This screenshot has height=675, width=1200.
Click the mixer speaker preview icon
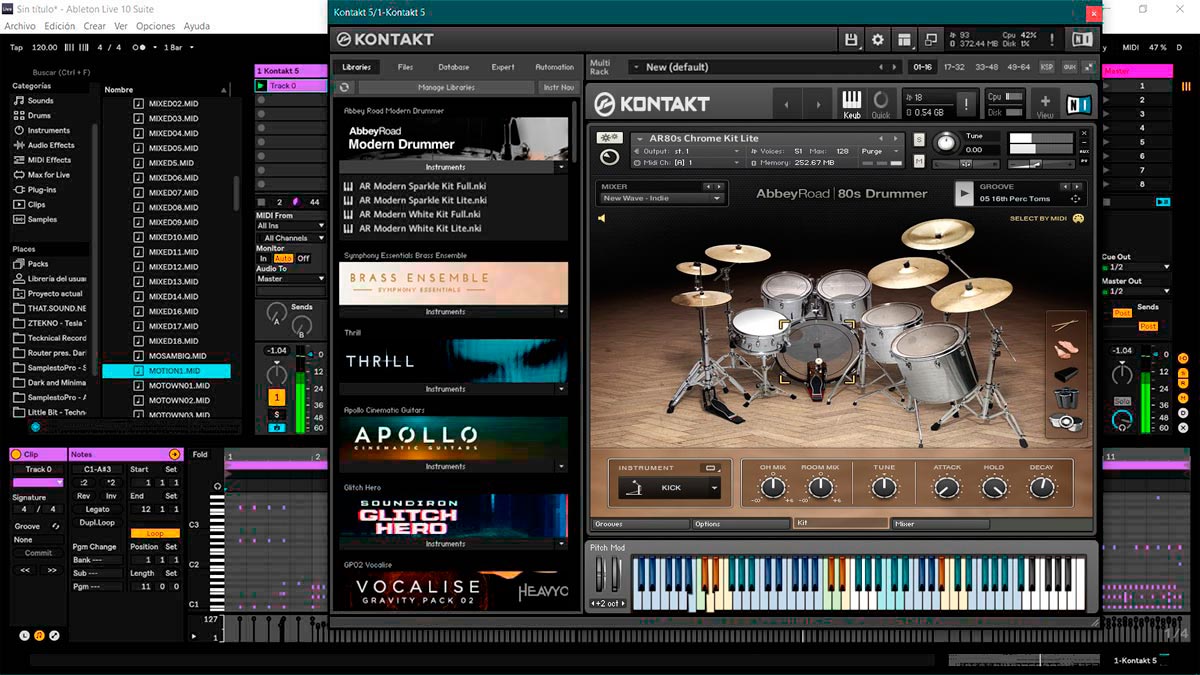pos(603,218)
